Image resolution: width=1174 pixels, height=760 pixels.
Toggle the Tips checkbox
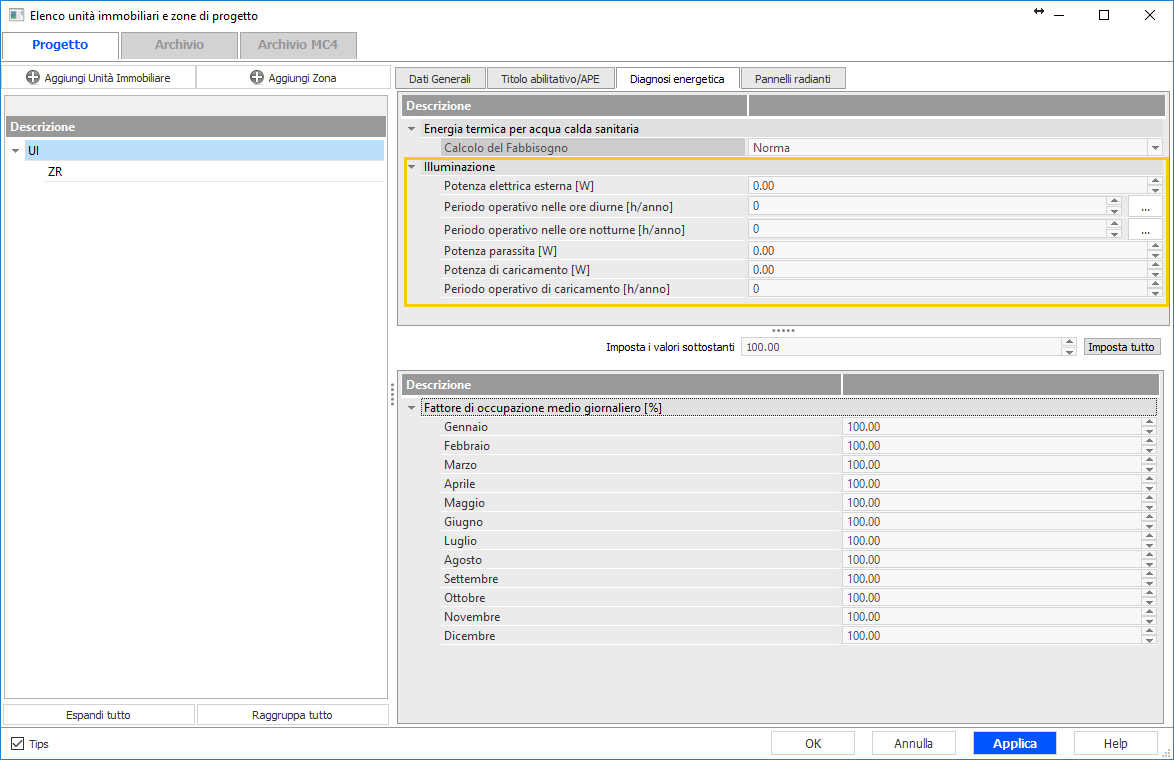tap(17, 744)
